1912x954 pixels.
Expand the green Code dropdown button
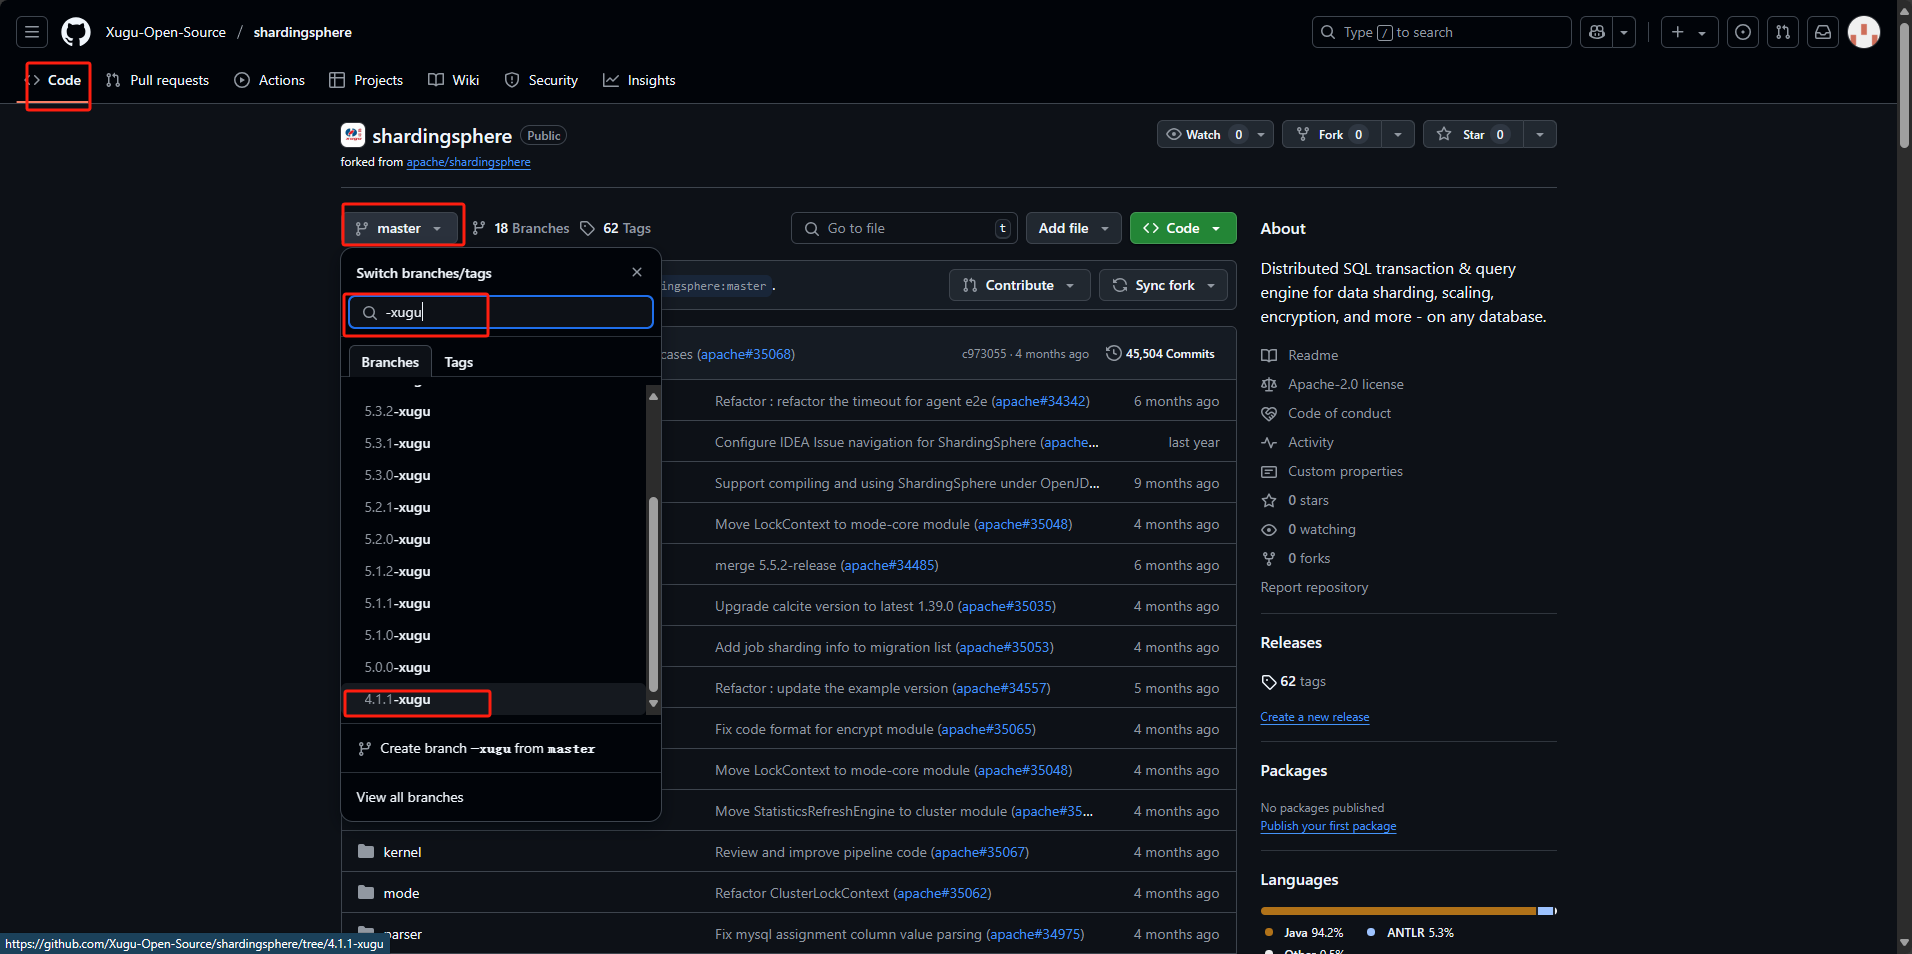(x=1182, y=228)
